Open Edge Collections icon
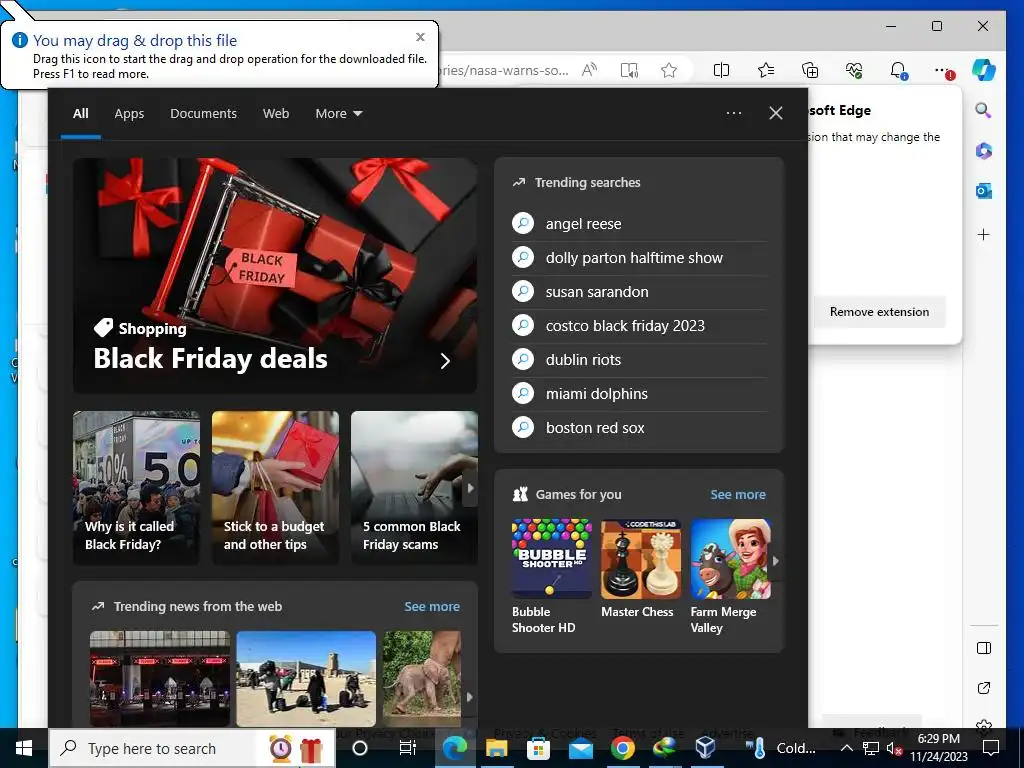The width and height of the screenshot is (1024, 768). [810, 70]
